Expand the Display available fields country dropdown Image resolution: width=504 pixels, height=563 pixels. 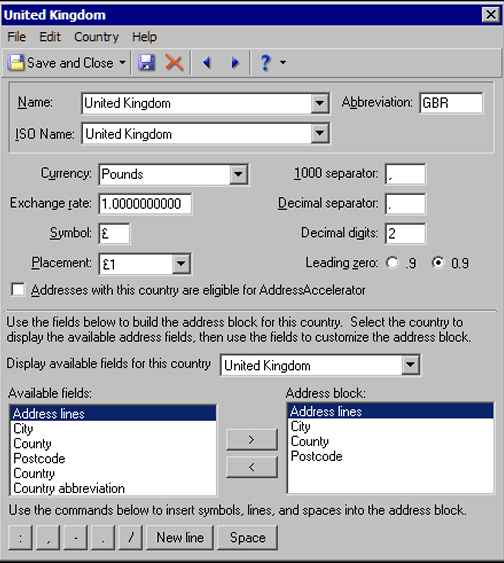410,365
